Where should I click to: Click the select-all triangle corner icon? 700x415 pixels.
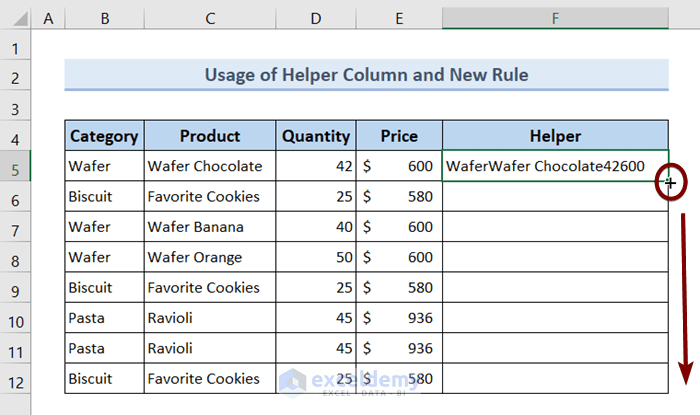20,19
